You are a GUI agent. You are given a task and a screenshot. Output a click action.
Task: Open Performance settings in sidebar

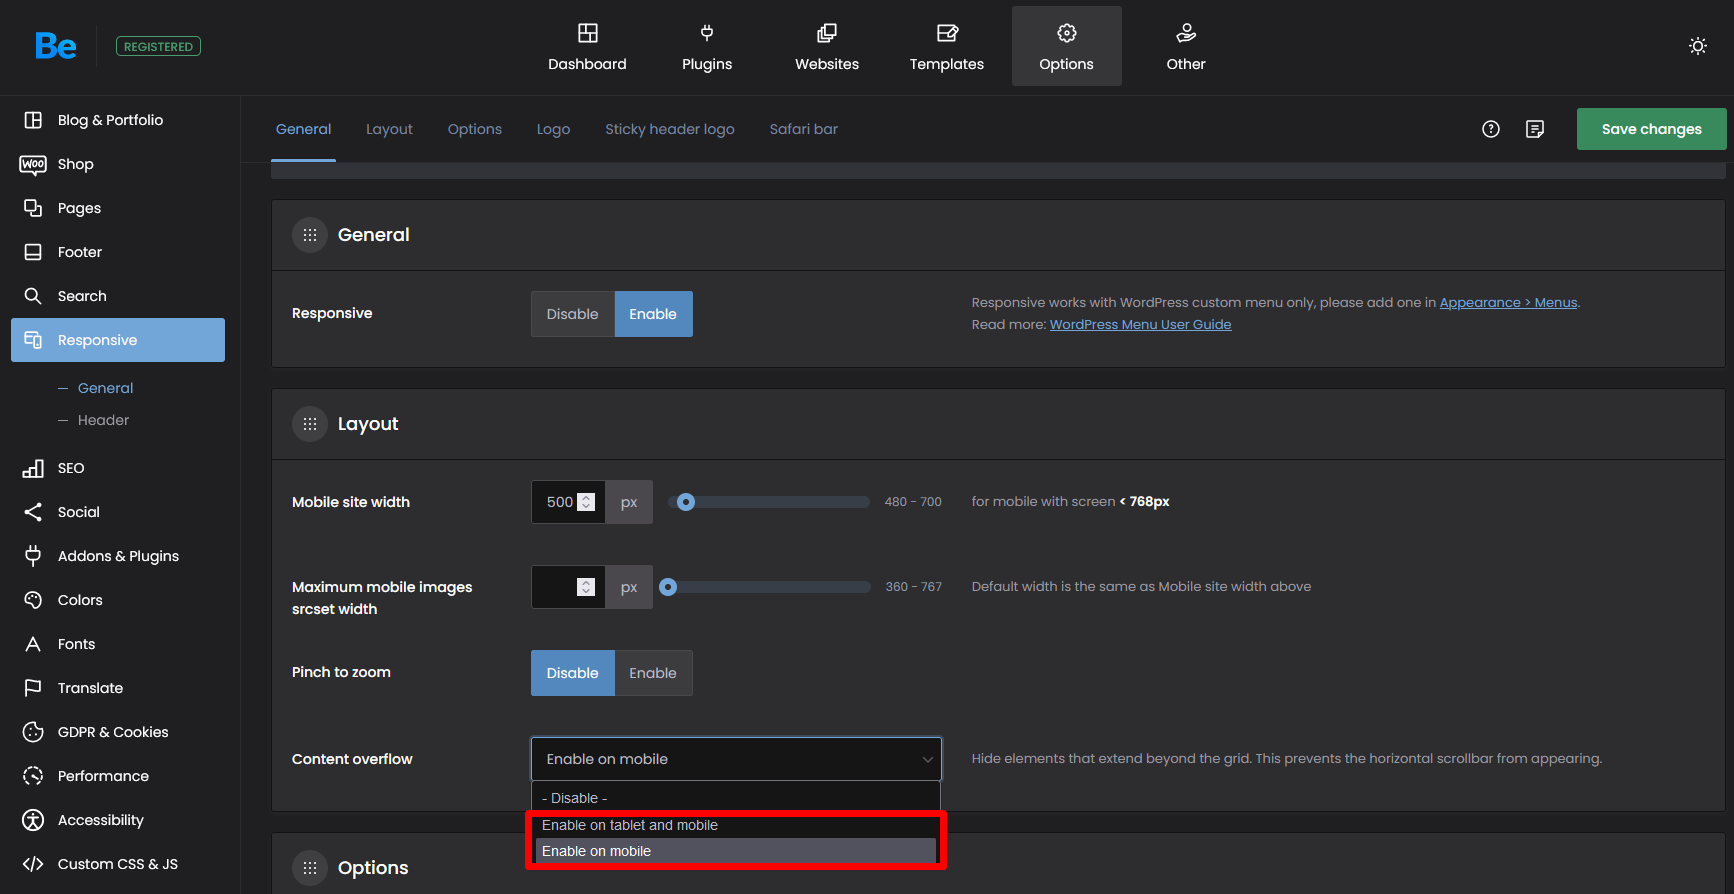(x=118, y=776)
